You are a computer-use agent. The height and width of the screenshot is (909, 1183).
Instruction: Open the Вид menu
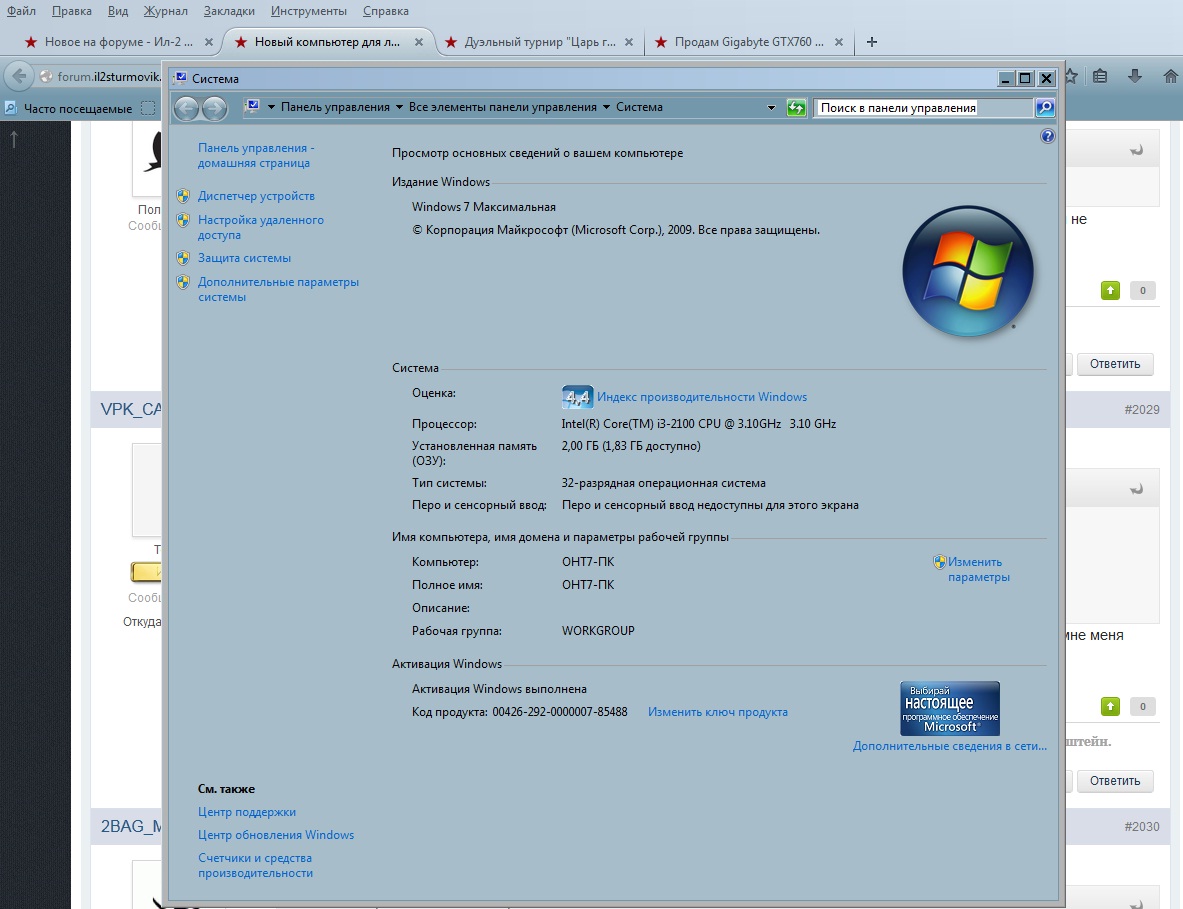click(118, 11)
